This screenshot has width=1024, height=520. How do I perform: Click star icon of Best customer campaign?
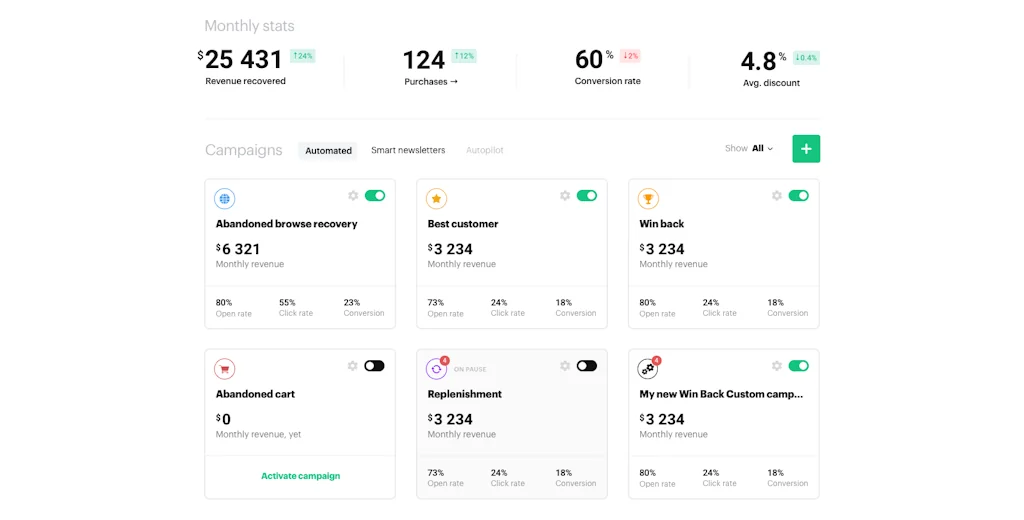coord(436,199)
